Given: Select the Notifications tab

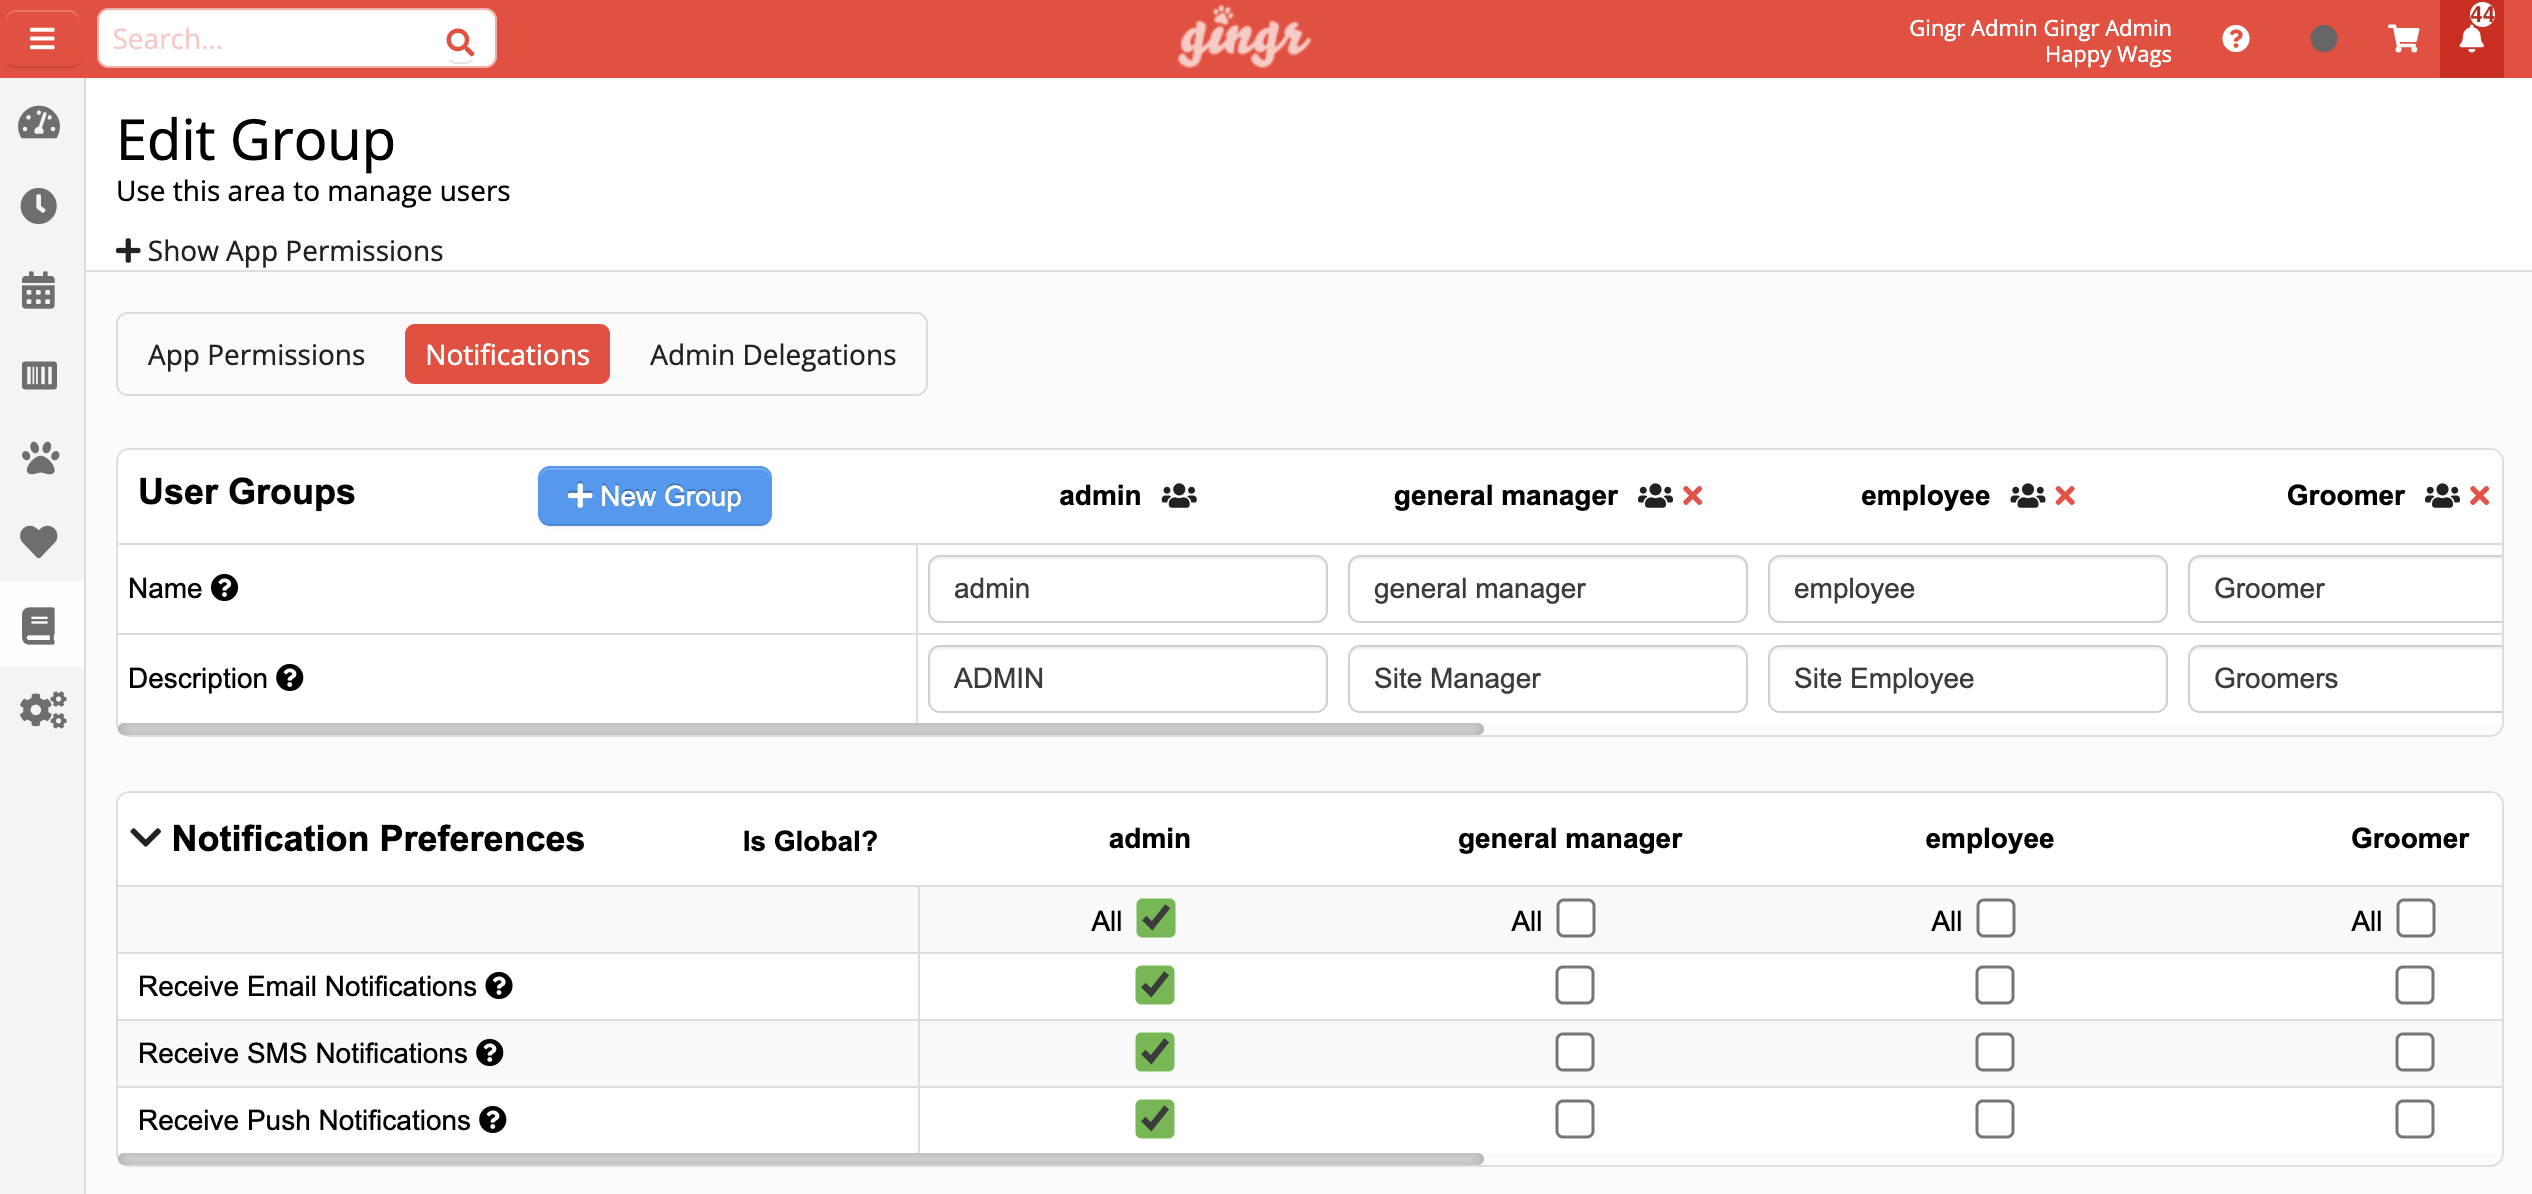Looking at the screenshot, I should click(x=507, y=355).
